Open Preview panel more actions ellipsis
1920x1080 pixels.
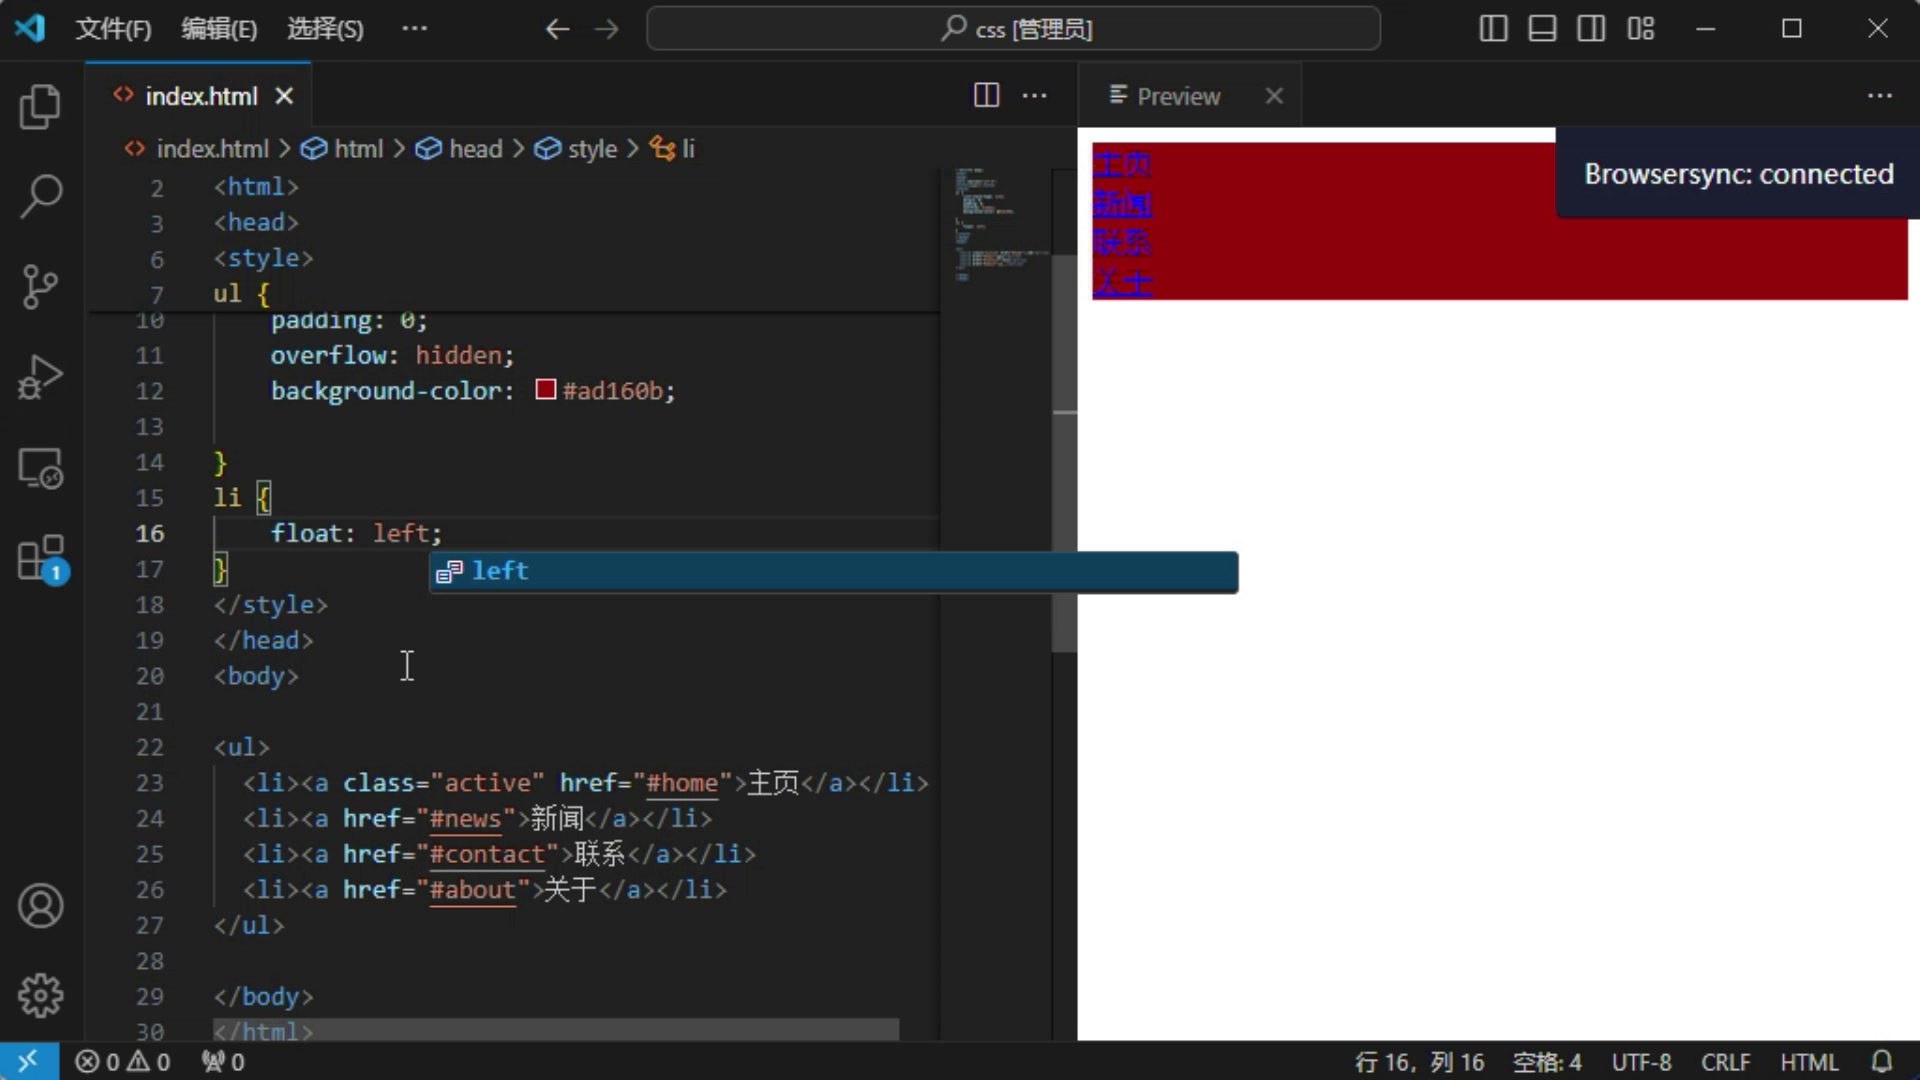click(x=1880, y=95)
